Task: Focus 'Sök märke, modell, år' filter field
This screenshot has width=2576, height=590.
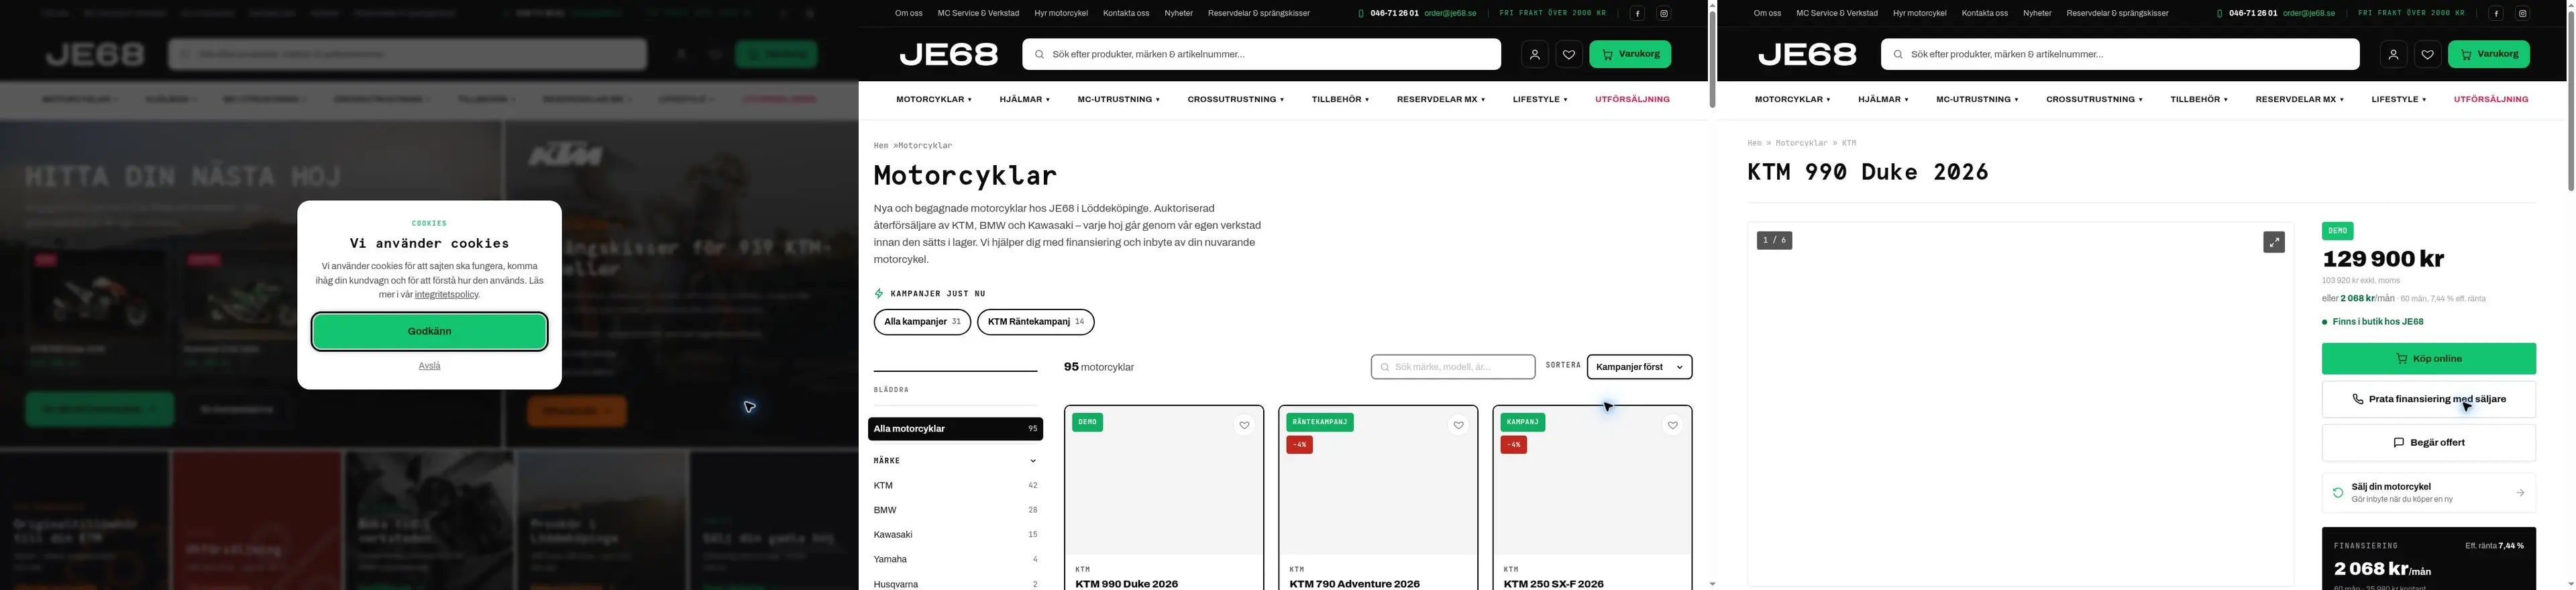Action: click(x=1453, y=367)
